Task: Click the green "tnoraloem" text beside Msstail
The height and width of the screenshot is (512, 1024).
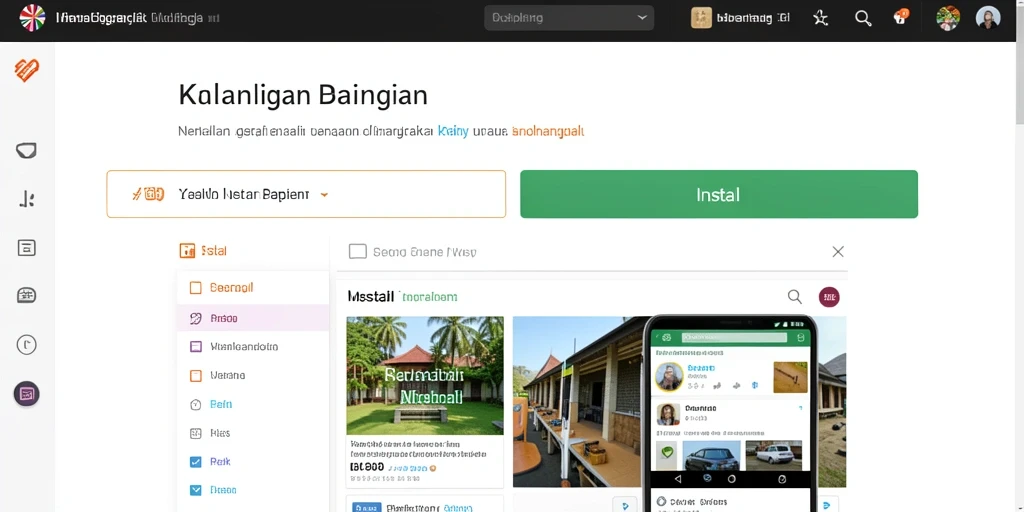Action: point(429,297)
